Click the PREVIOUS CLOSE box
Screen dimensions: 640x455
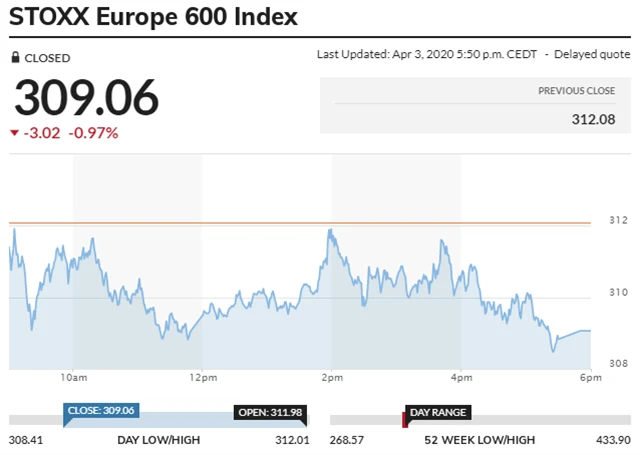click(x=474, y=105)
